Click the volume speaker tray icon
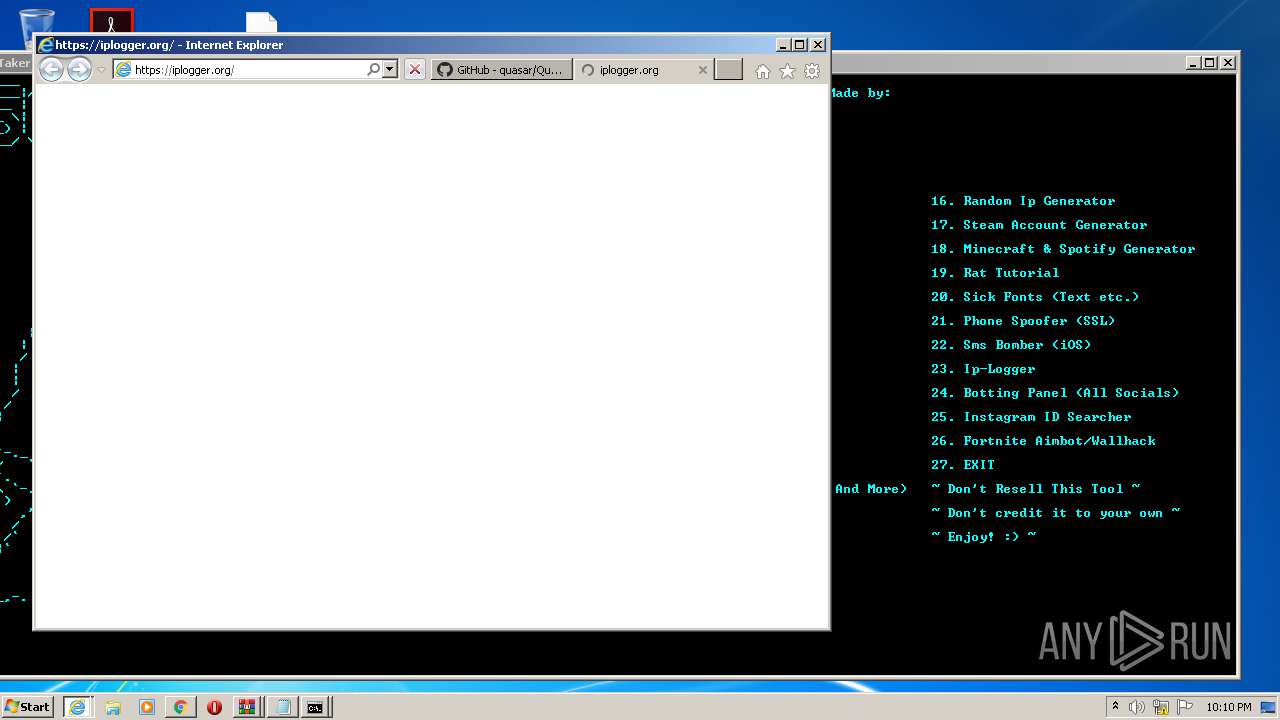1280x720 pixels. (1137, 707)
